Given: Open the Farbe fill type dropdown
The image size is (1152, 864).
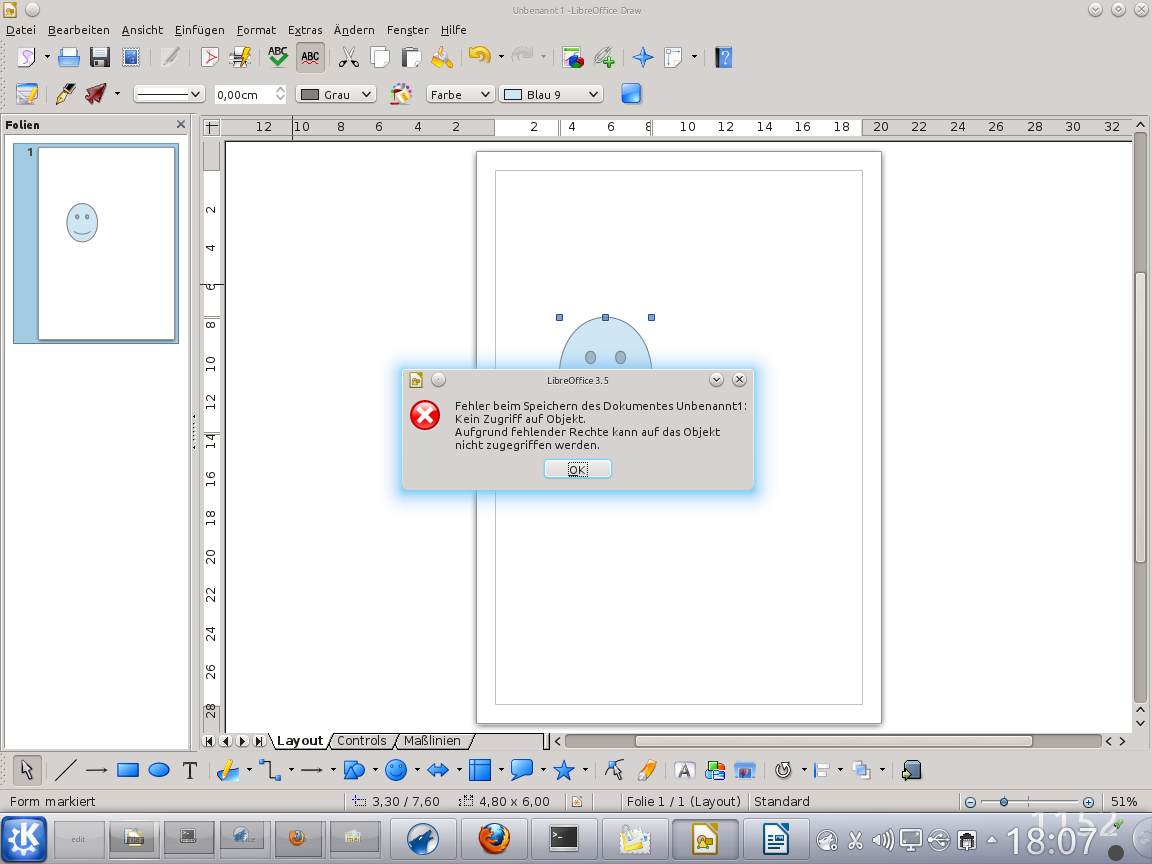Looking at the screenshot, I should point(460,94).
